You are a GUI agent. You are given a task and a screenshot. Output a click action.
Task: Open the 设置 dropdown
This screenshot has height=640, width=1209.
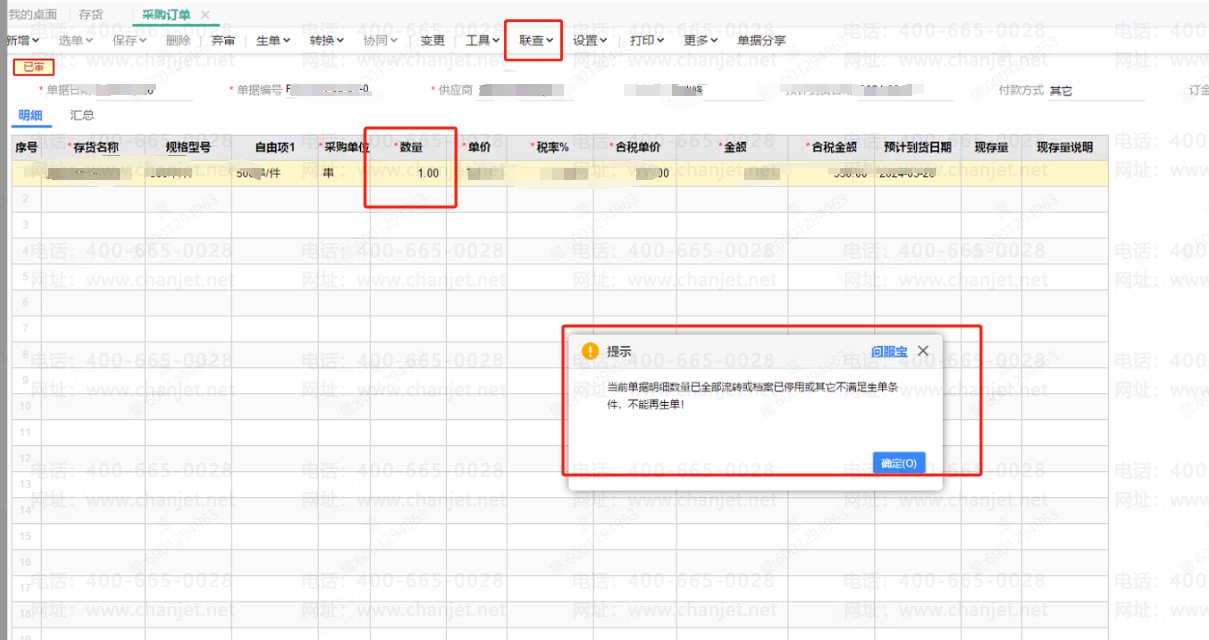pos(590,41)
